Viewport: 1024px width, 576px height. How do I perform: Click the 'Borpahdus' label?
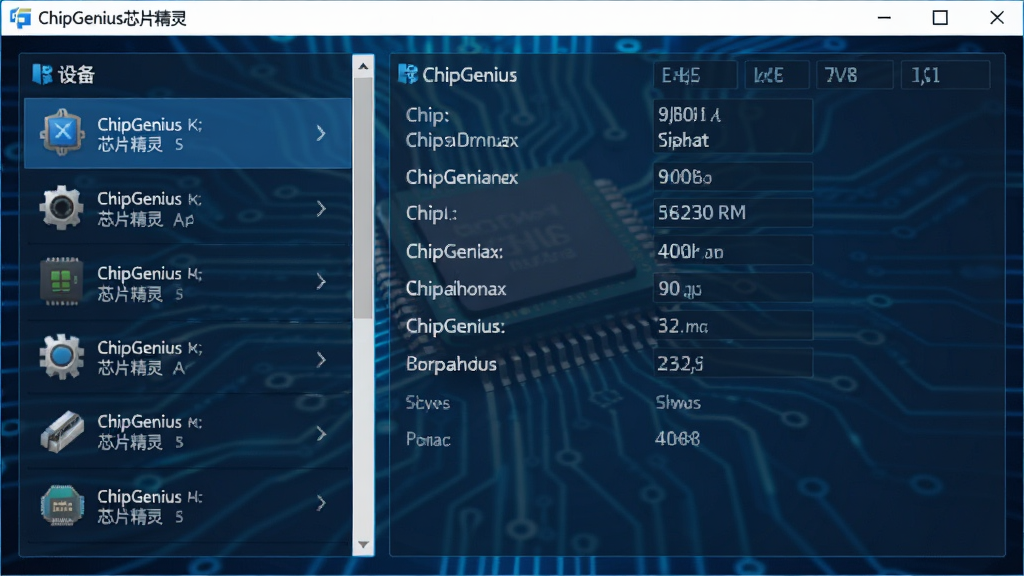(451, 364)
